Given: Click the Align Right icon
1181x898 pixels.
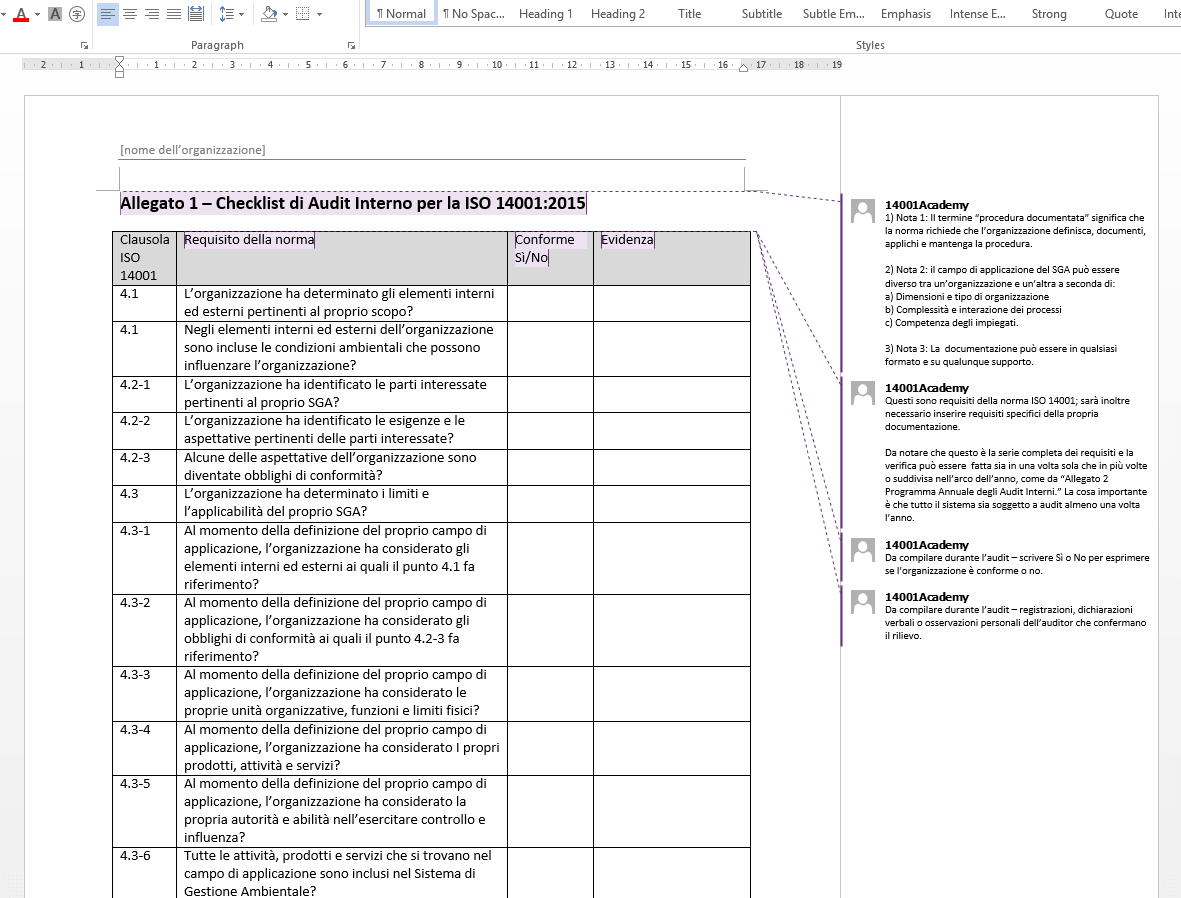Looking at the screenshot, I should point(152,14).
